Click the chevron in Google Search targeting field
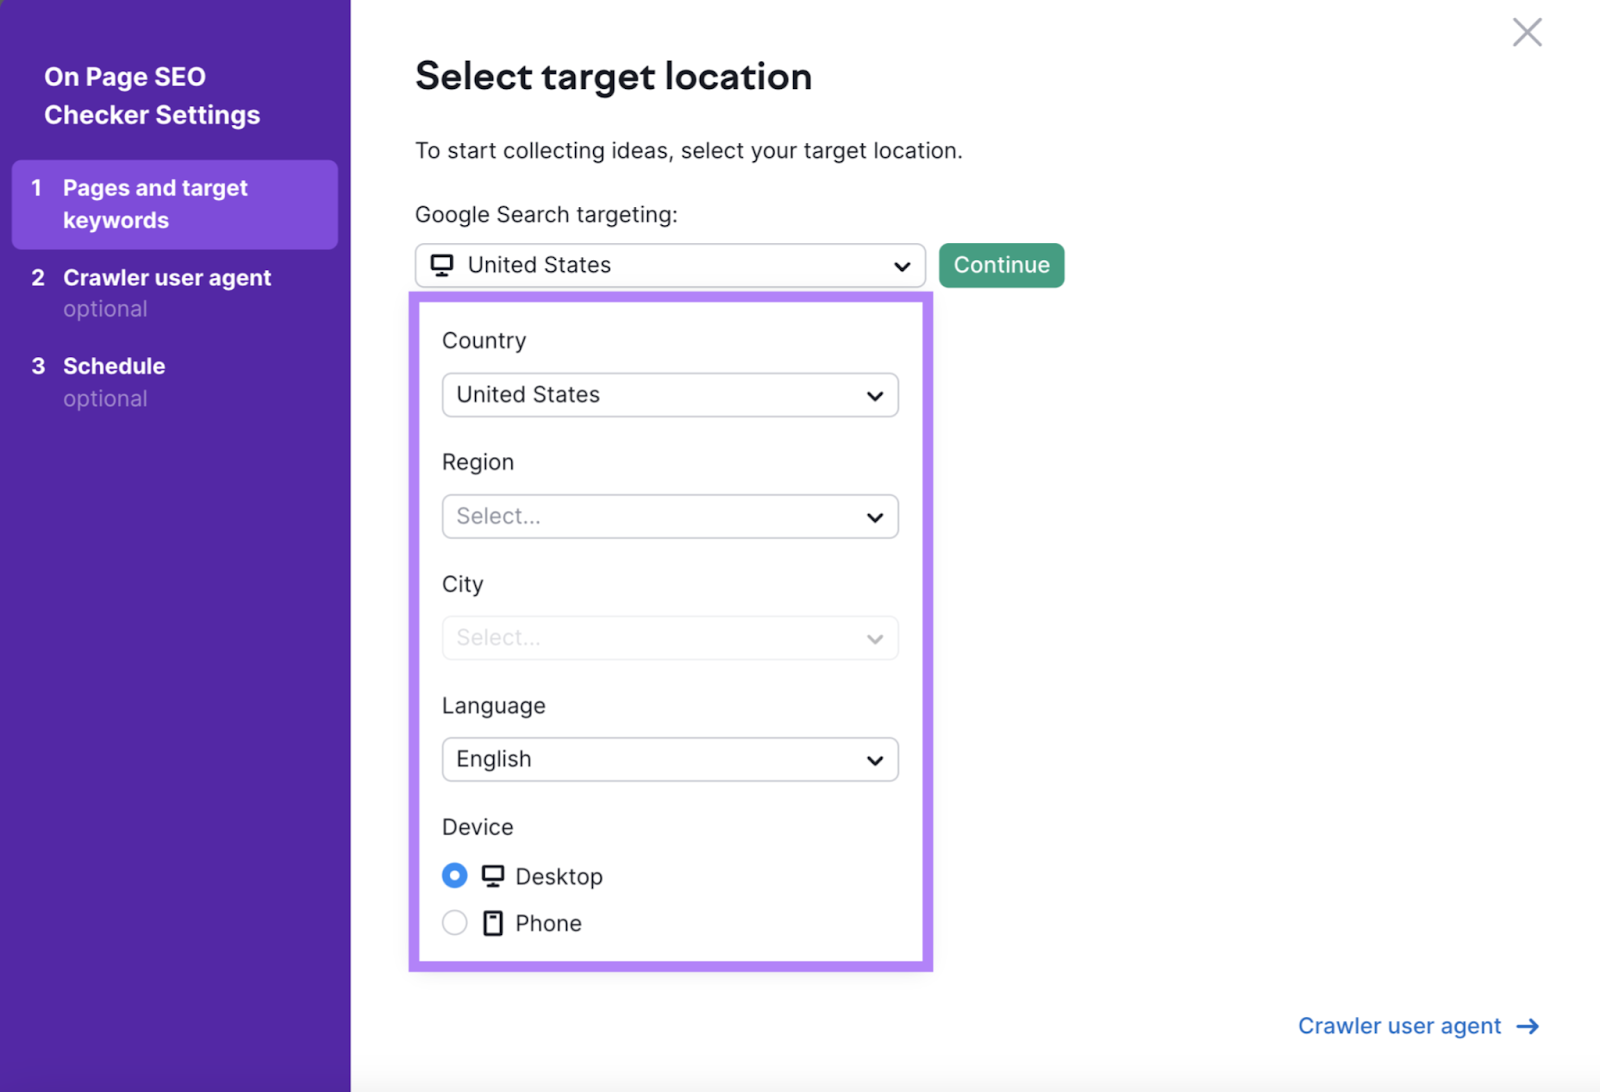The width and height of the screenshot is (1600, 1092). (902, 267)
